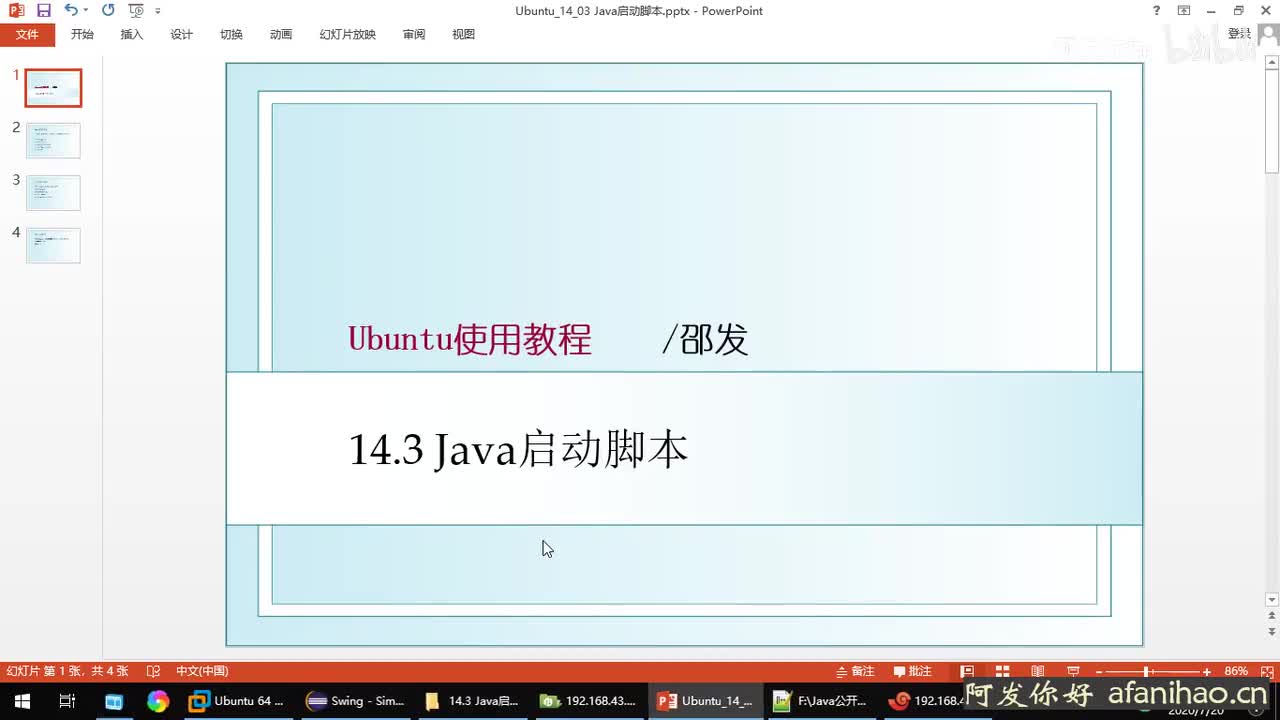Switch to Swing Eclipse taskbar item
Image resolution: width=1280 pixels, height=720 pixels.
pyautogui.click(x=356, y=701)
